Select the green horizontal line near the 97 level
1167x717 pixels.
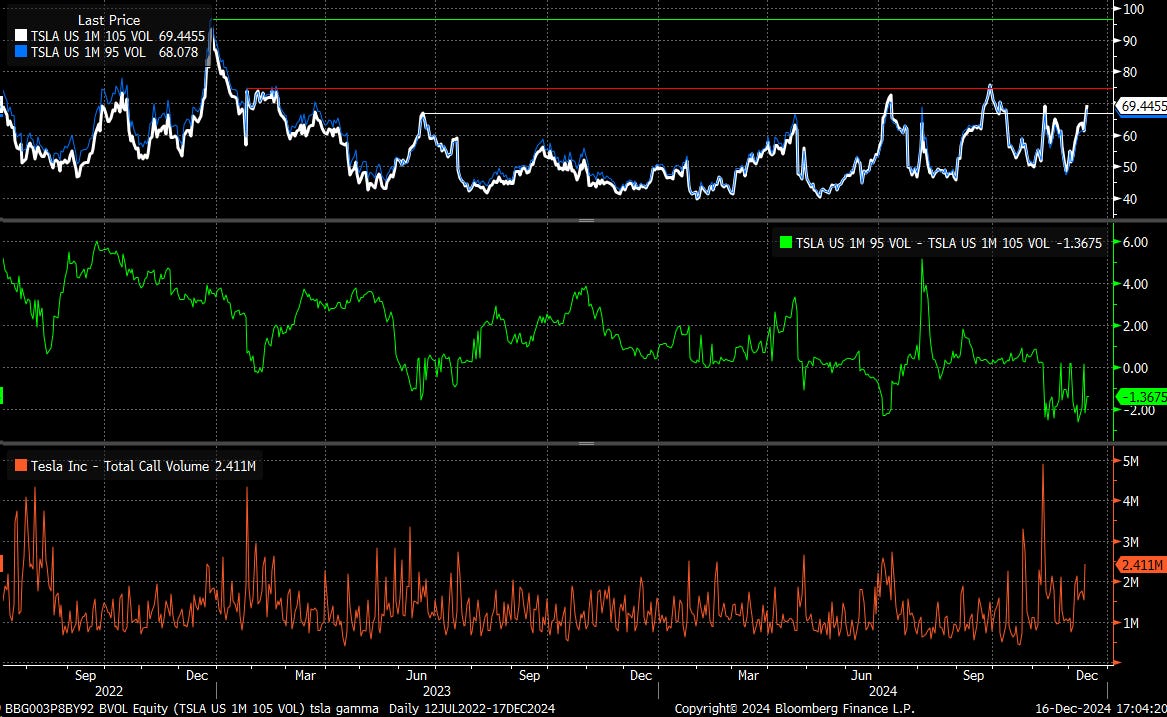662,19
